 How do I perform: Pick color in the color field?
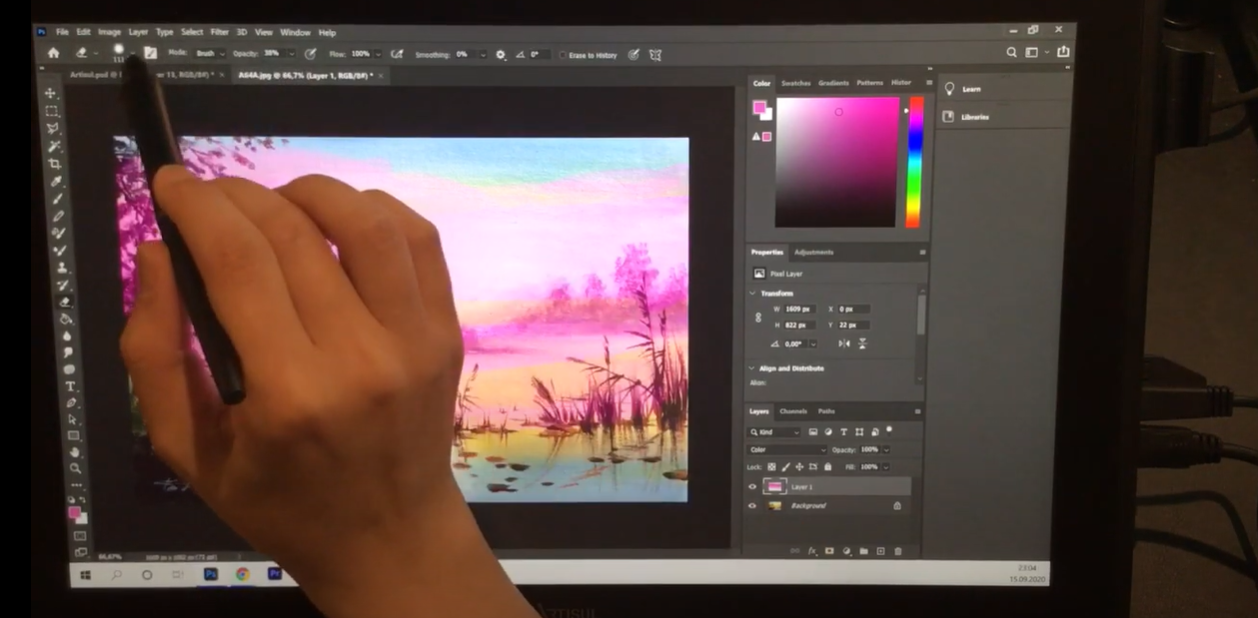837,162
